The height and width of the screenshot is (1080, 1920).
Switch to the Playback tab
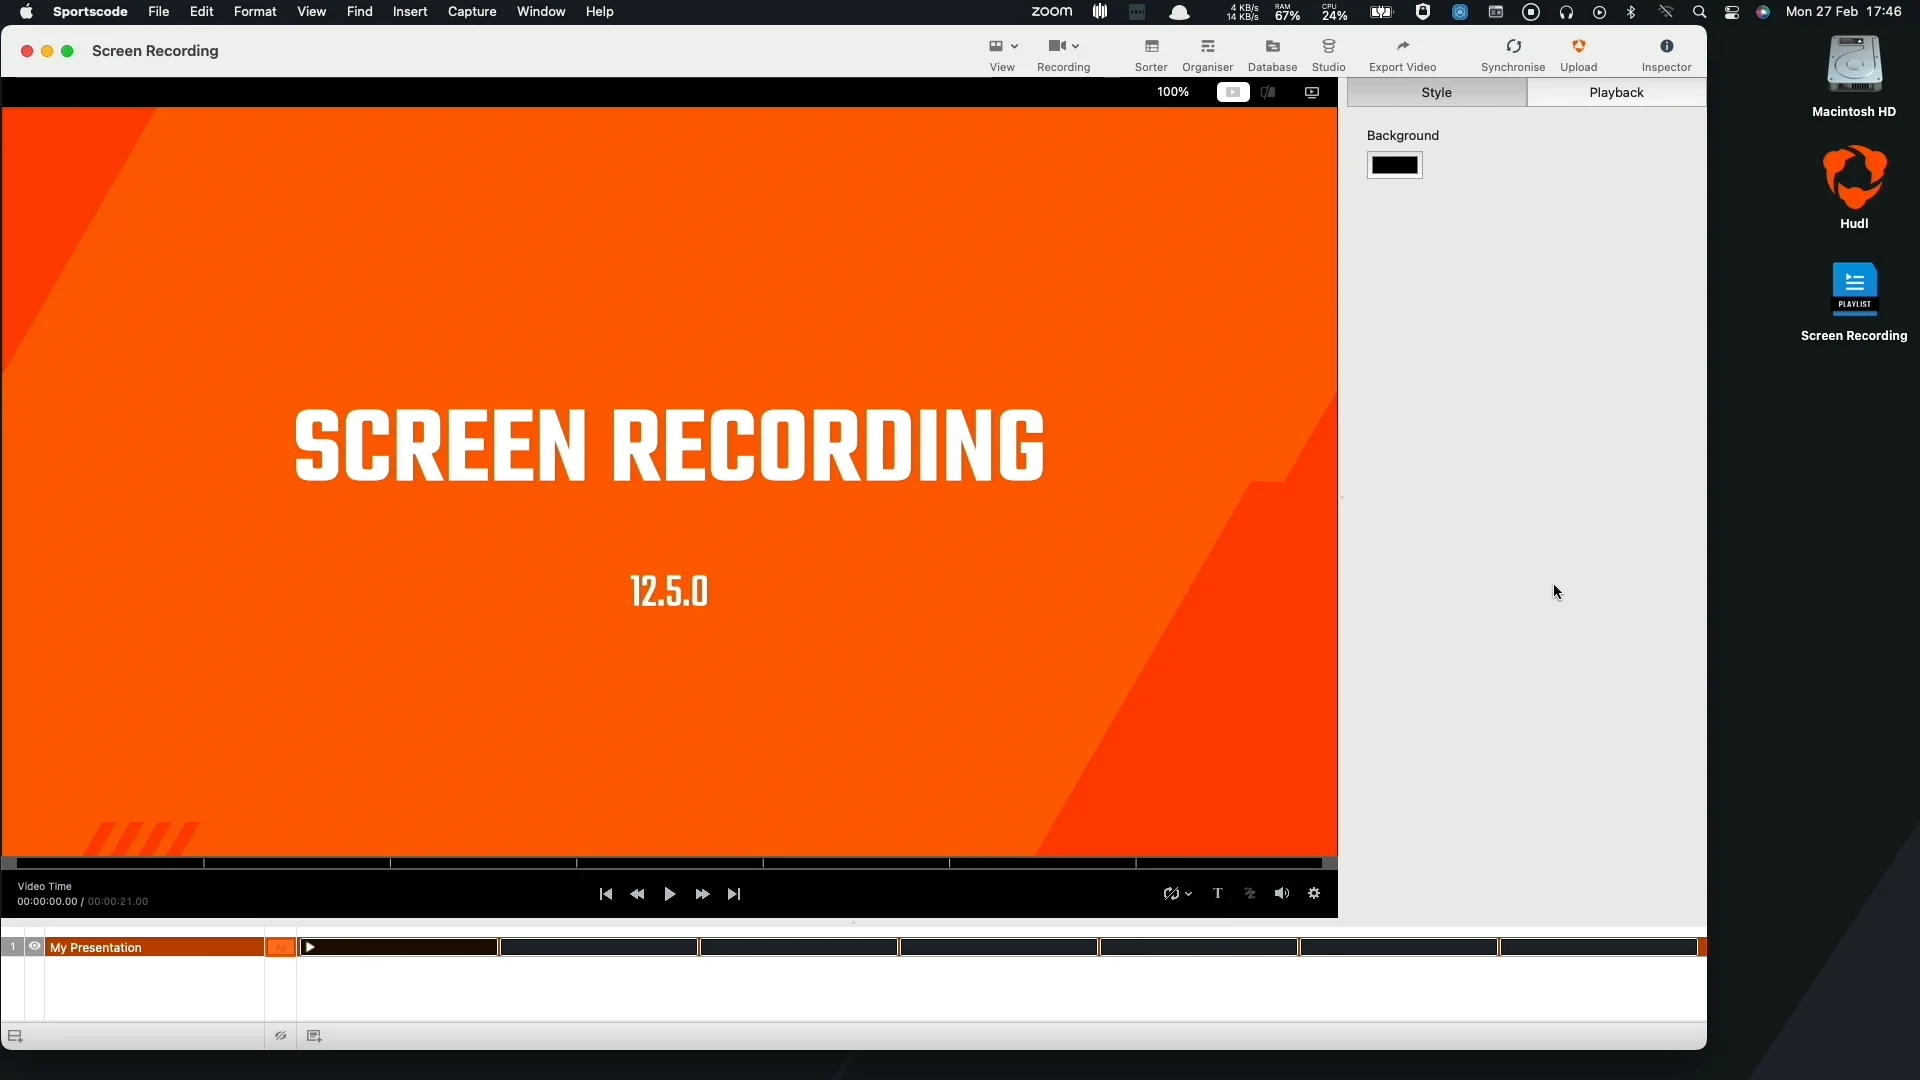[1616, 92]
